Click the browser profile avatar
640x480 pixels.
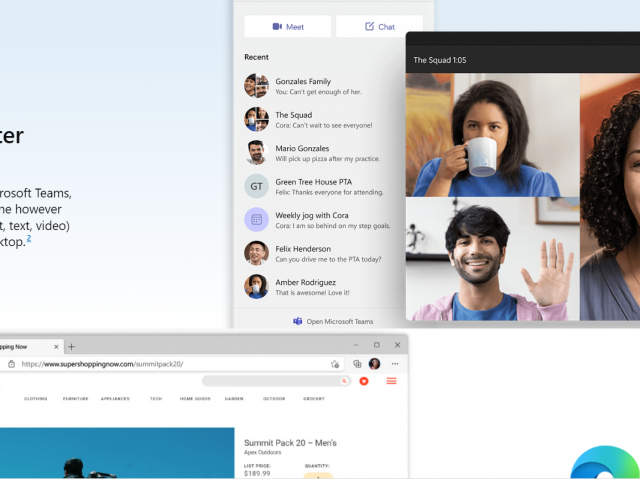click(375, 364)
